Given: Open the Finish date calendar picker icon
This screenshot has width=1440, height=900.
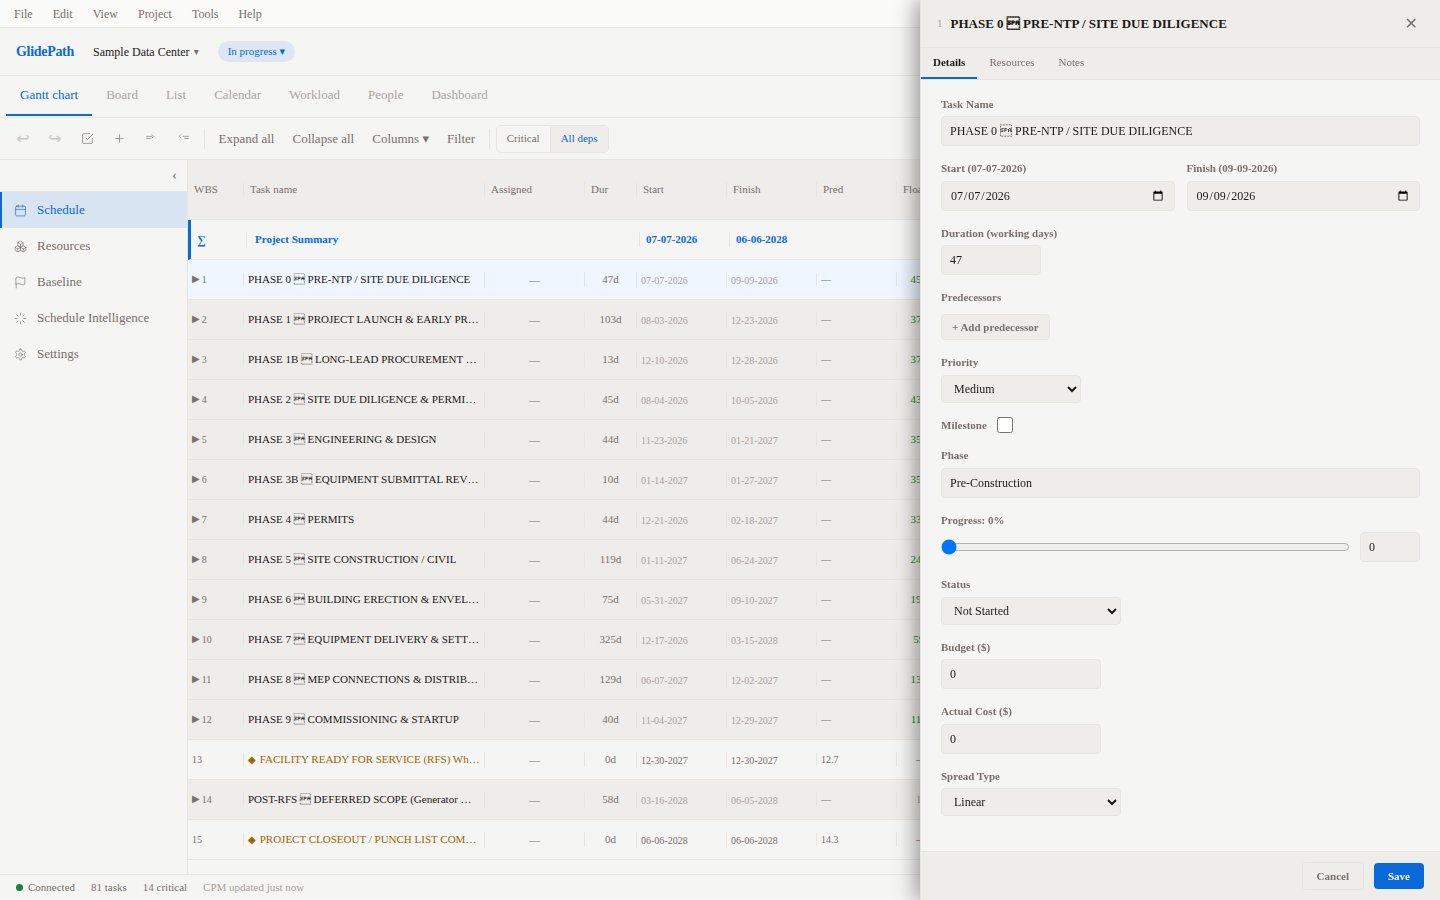Looking at the screenshot, I should click(1403, 196).
